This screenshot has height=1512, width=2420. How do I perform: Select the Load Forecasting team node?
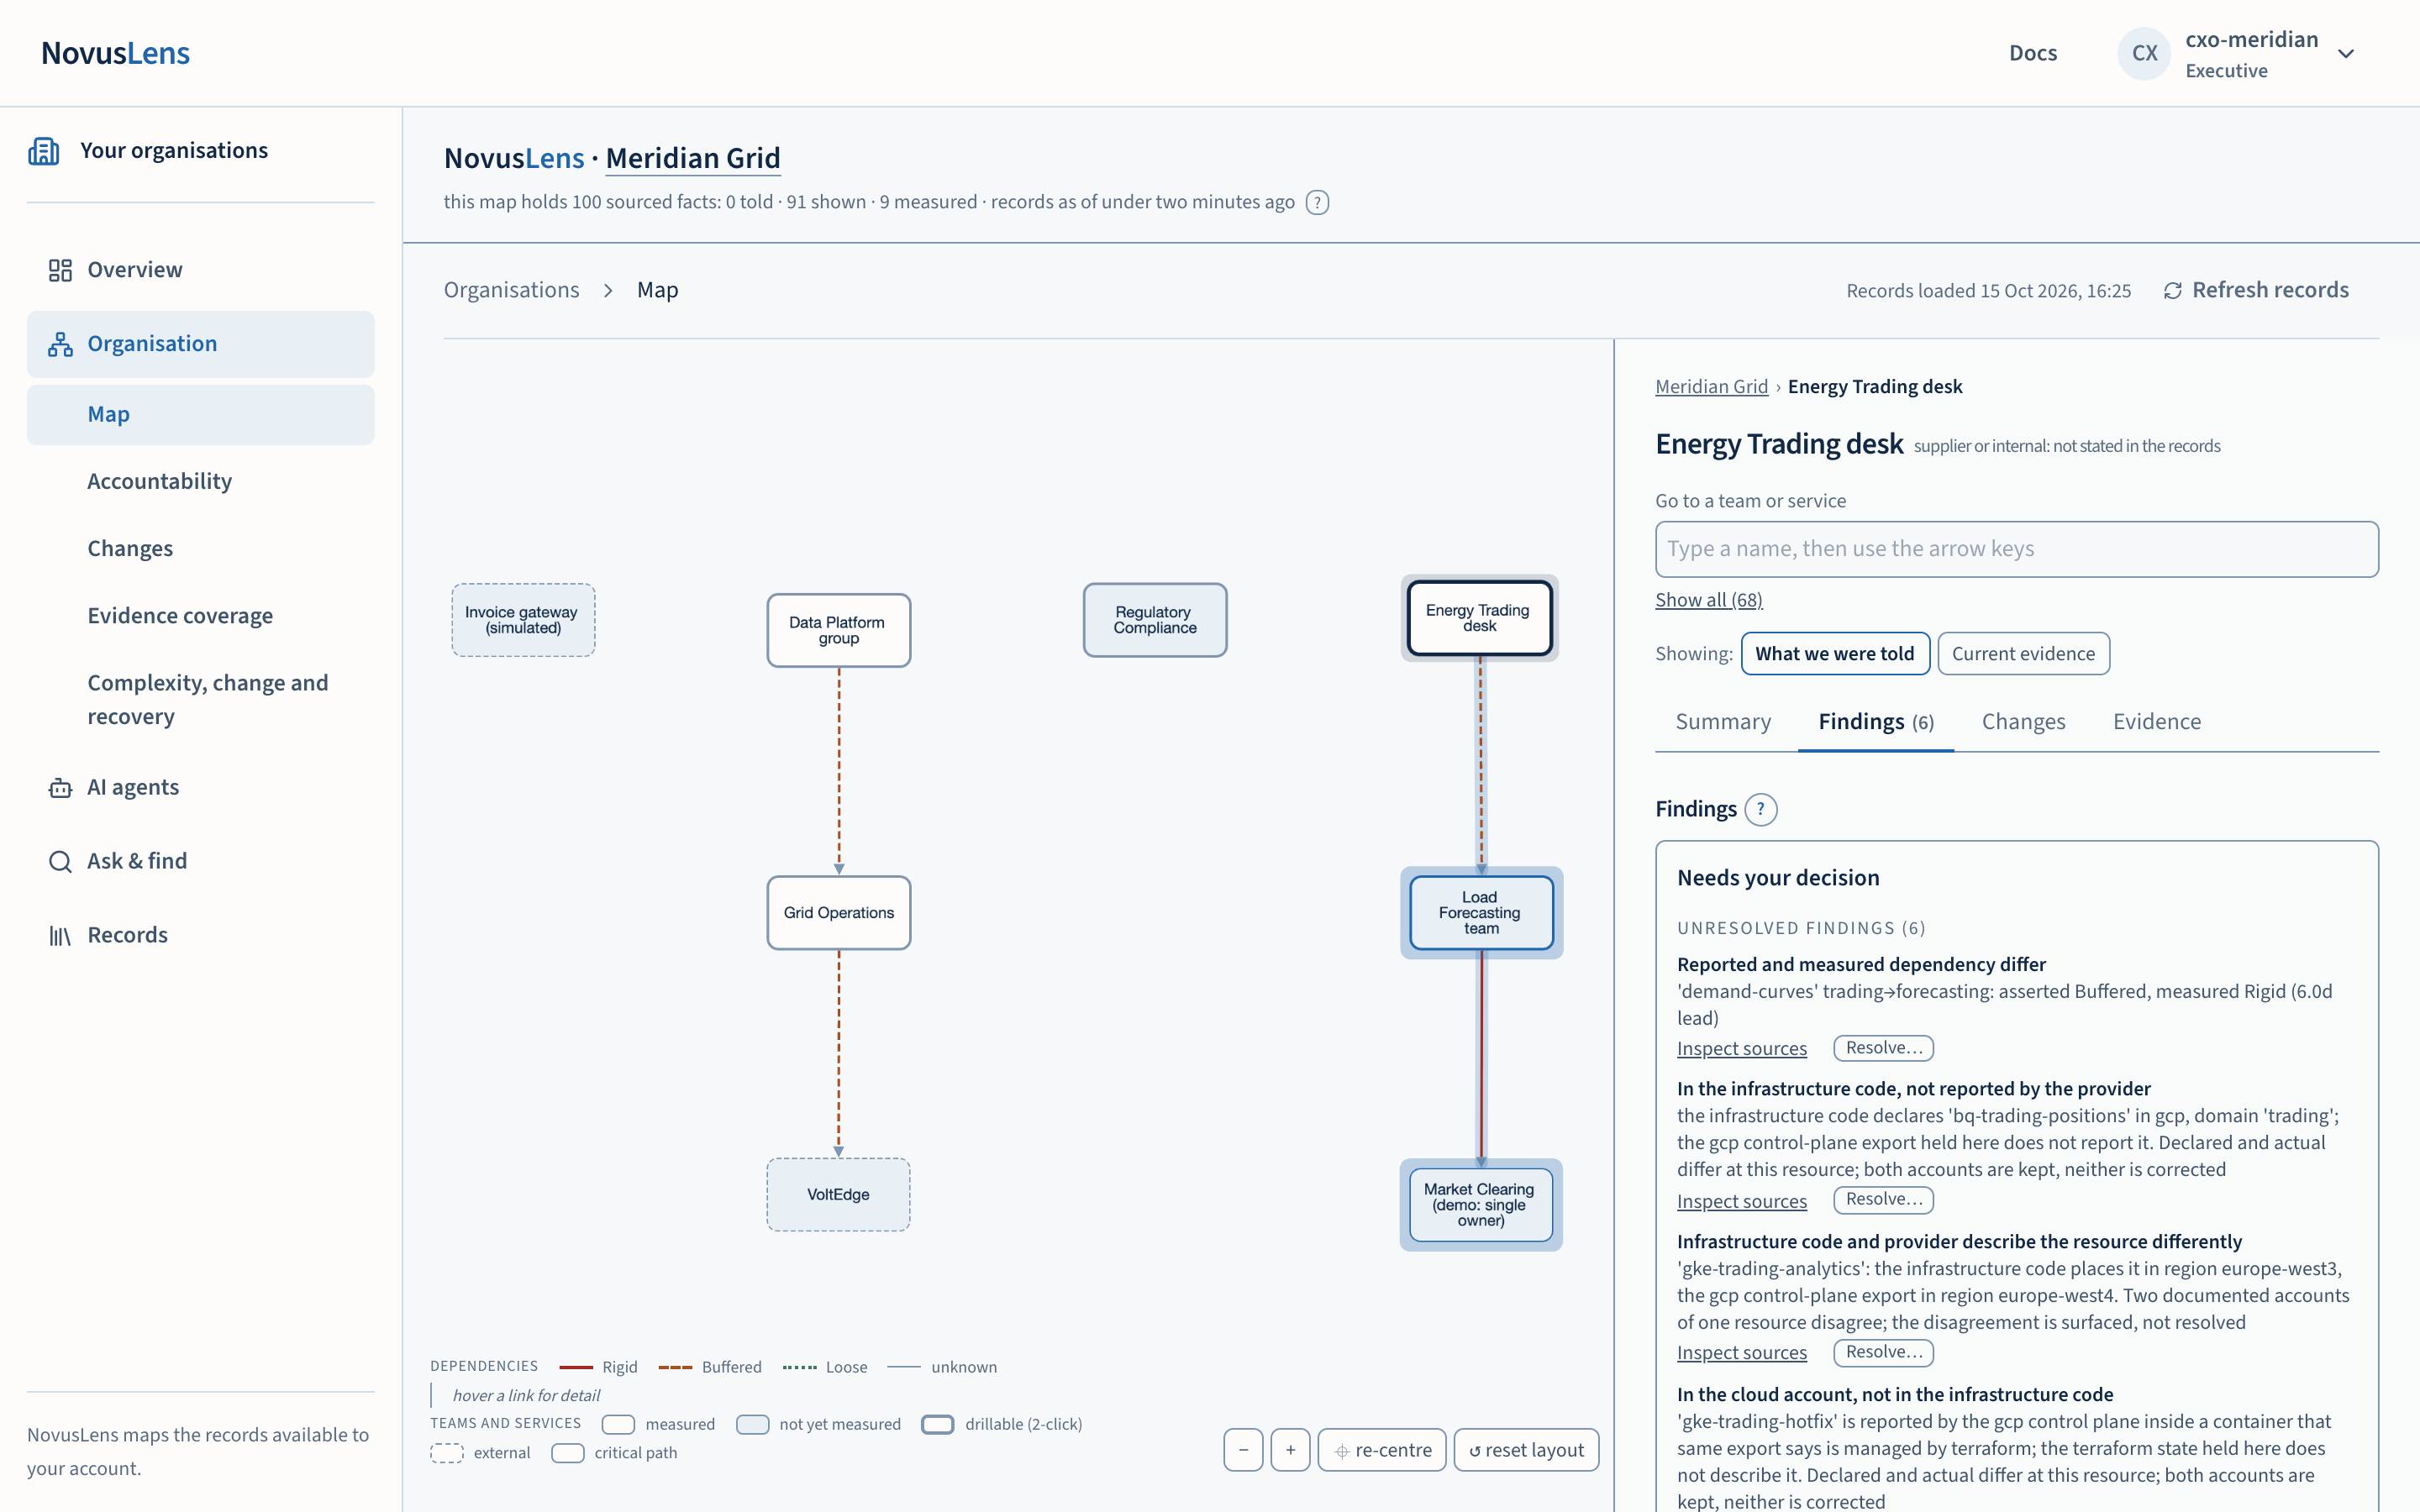[x=1481, y=913]
